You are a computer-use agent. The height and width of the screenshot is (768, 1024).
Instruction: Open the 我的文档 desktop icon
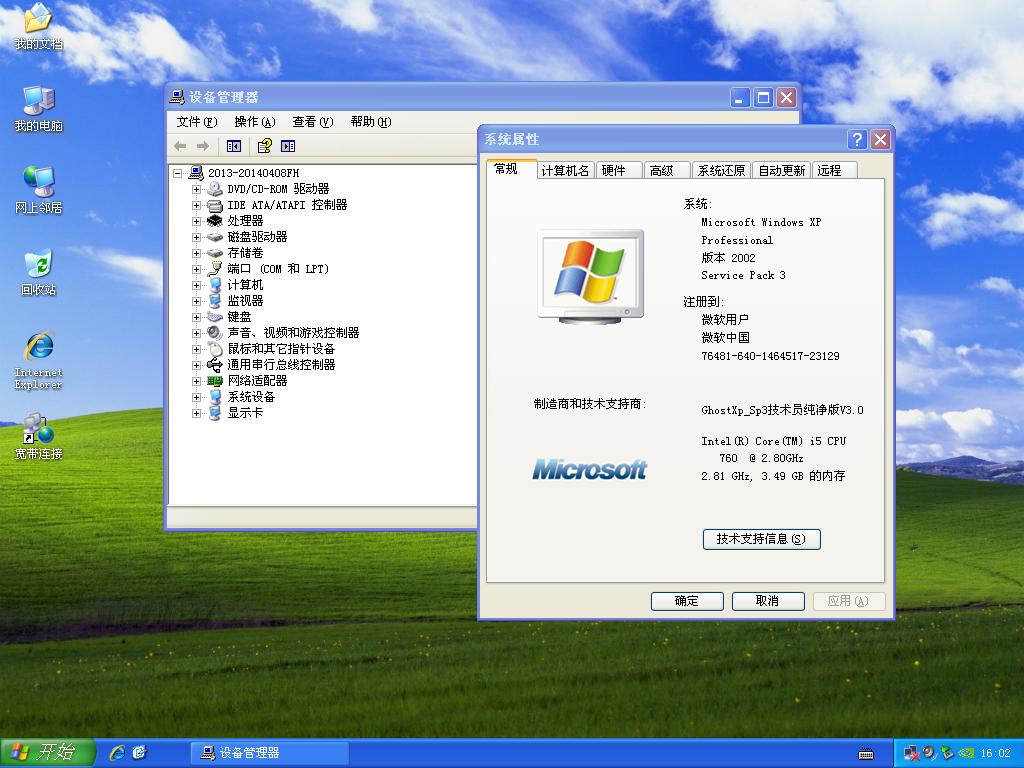(x=39, y=27)
